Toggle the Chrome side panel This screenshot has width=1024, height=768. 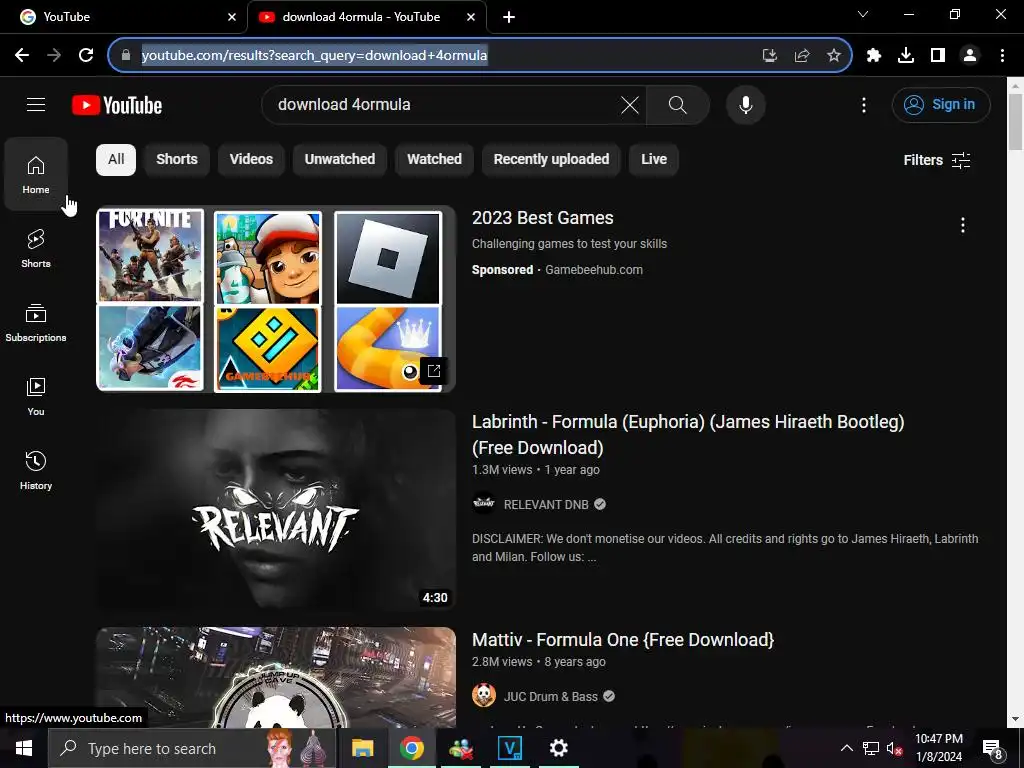(938, 56)
